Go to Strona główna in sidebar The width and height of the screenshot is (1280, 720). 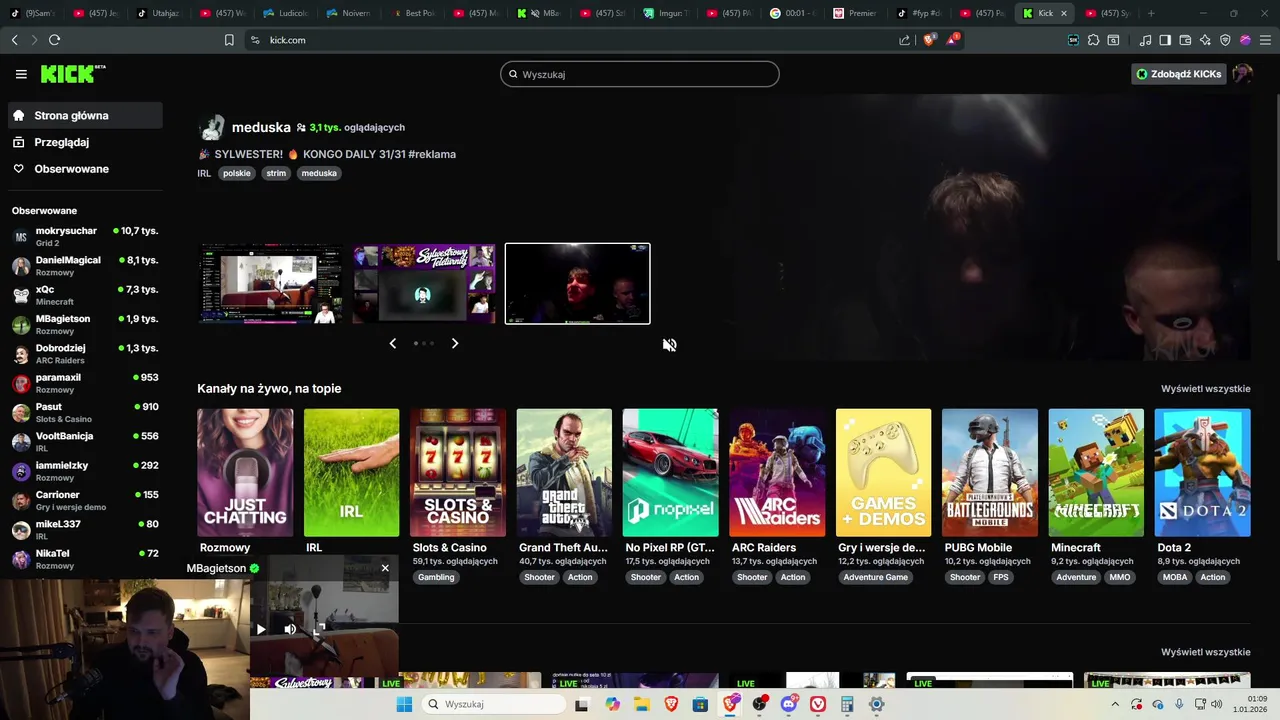click(85, 115)
